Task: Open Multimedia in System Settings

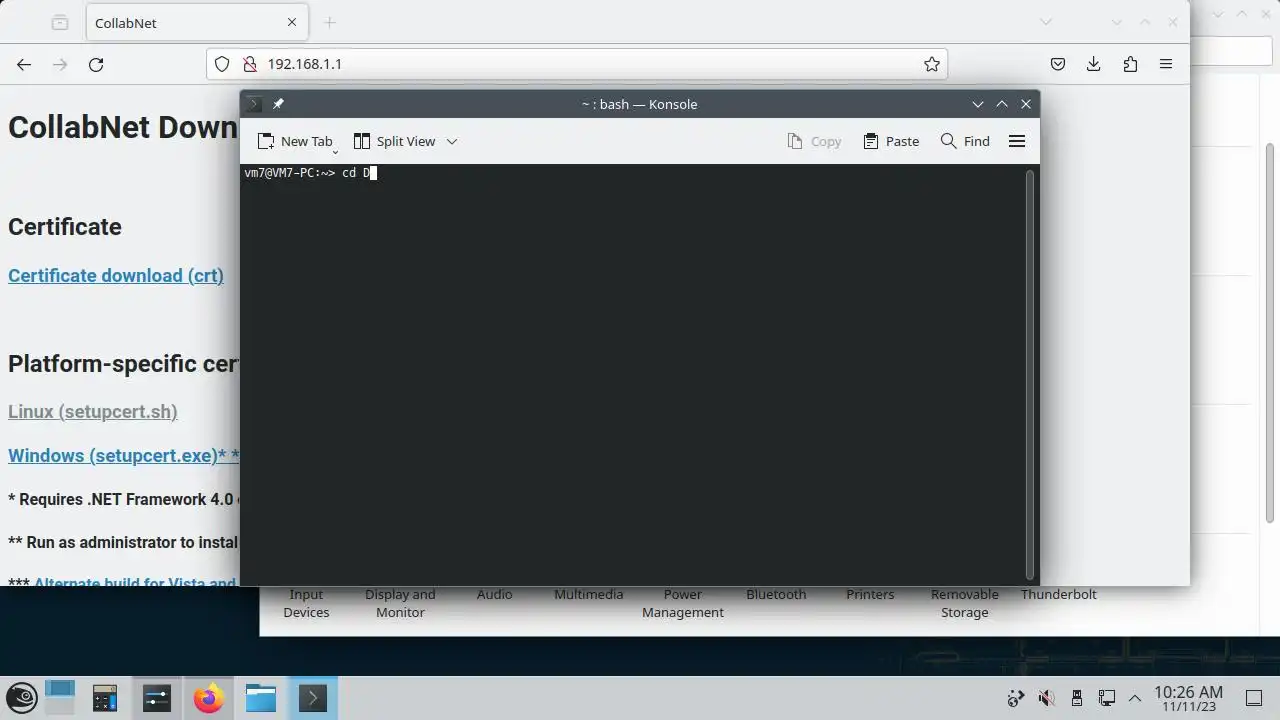Action: click(x=588, y=594)
